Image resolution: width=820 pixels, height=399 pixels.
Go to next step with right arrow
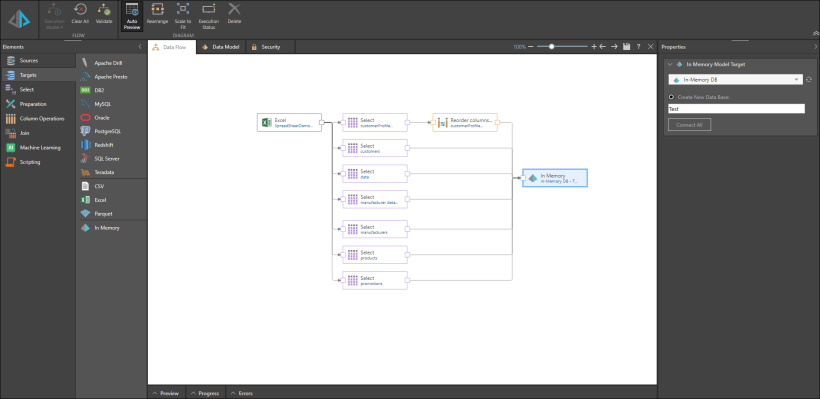click(x=614, y=47)
